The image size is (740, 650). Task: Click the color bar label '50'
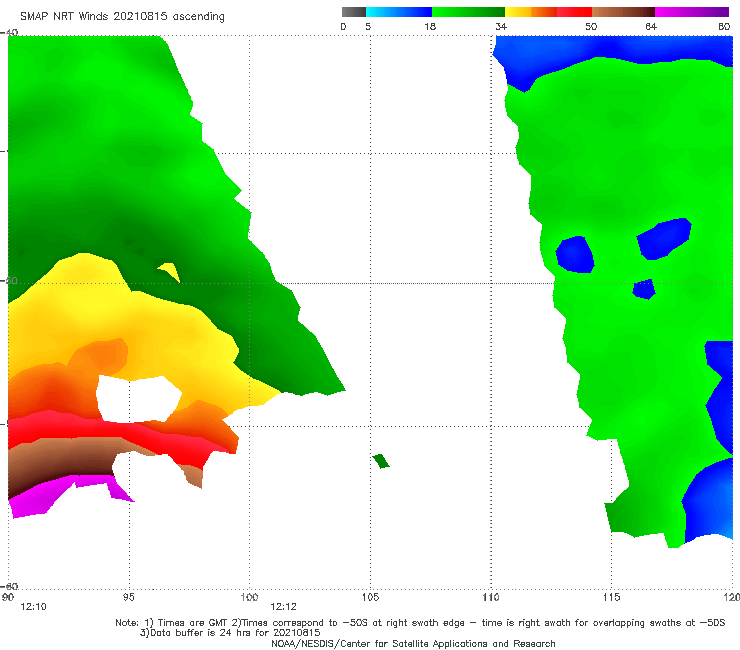(x=591, y=27)
